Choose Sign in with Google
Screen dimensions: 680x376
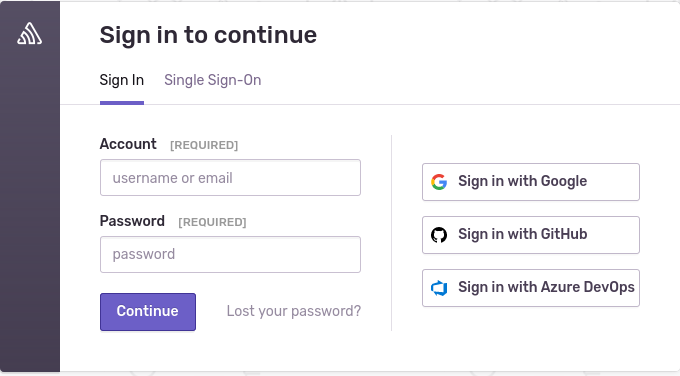pos(531,182)
